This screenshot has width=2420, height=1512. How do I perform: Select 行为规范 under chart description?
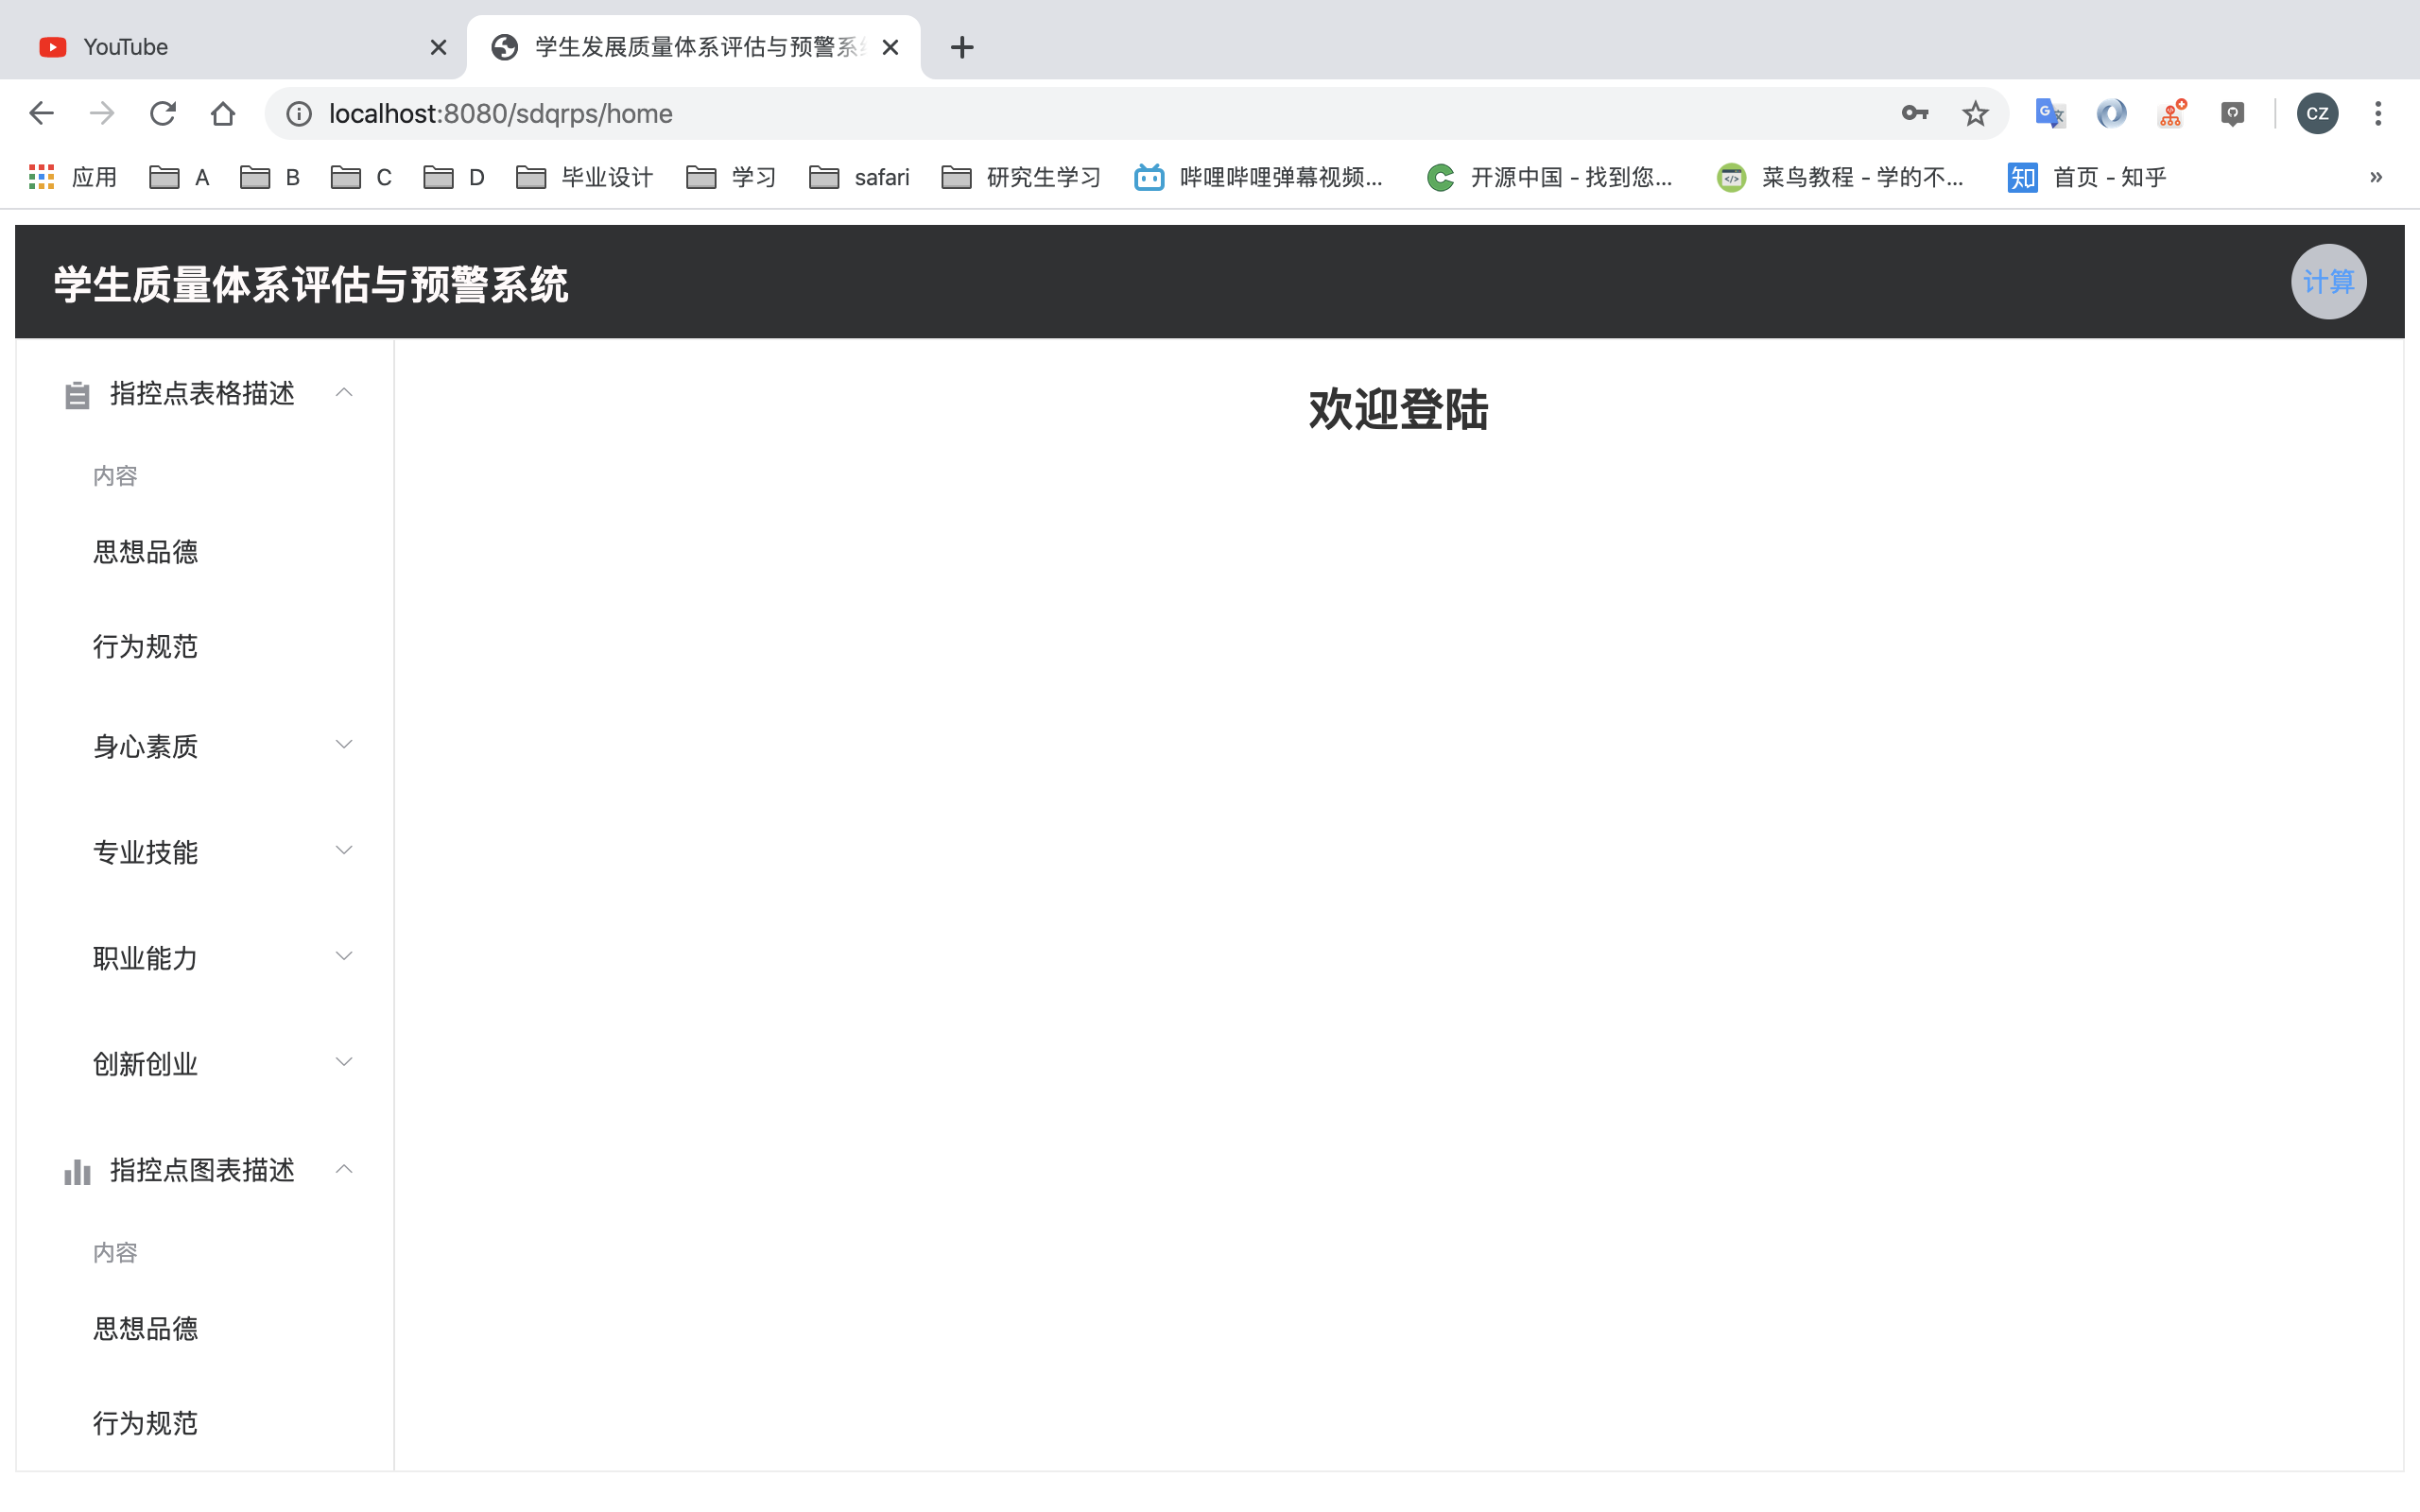click(x=146, y=1423)
